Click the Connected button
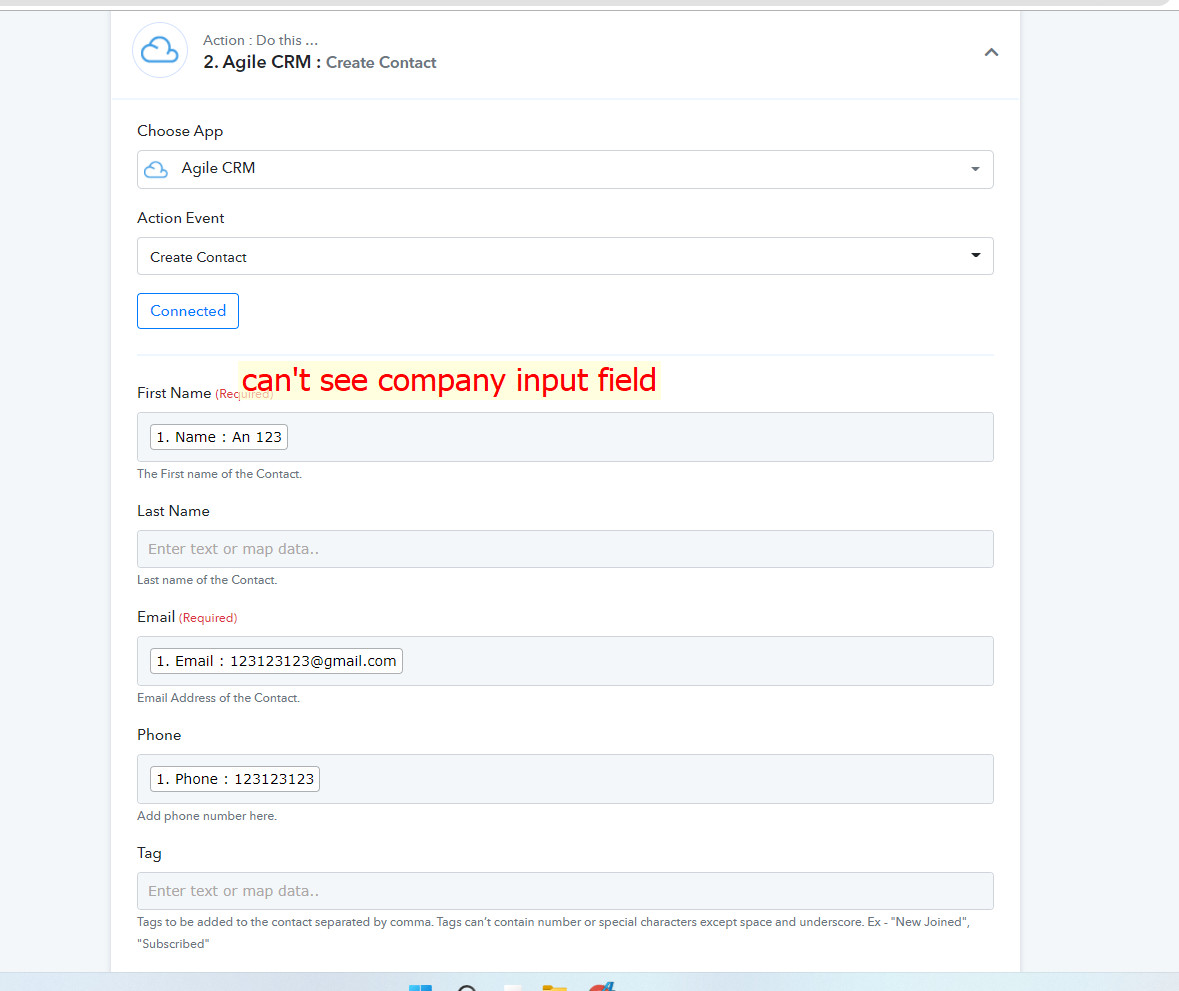1179x991 pixels. tap(188, 311)
